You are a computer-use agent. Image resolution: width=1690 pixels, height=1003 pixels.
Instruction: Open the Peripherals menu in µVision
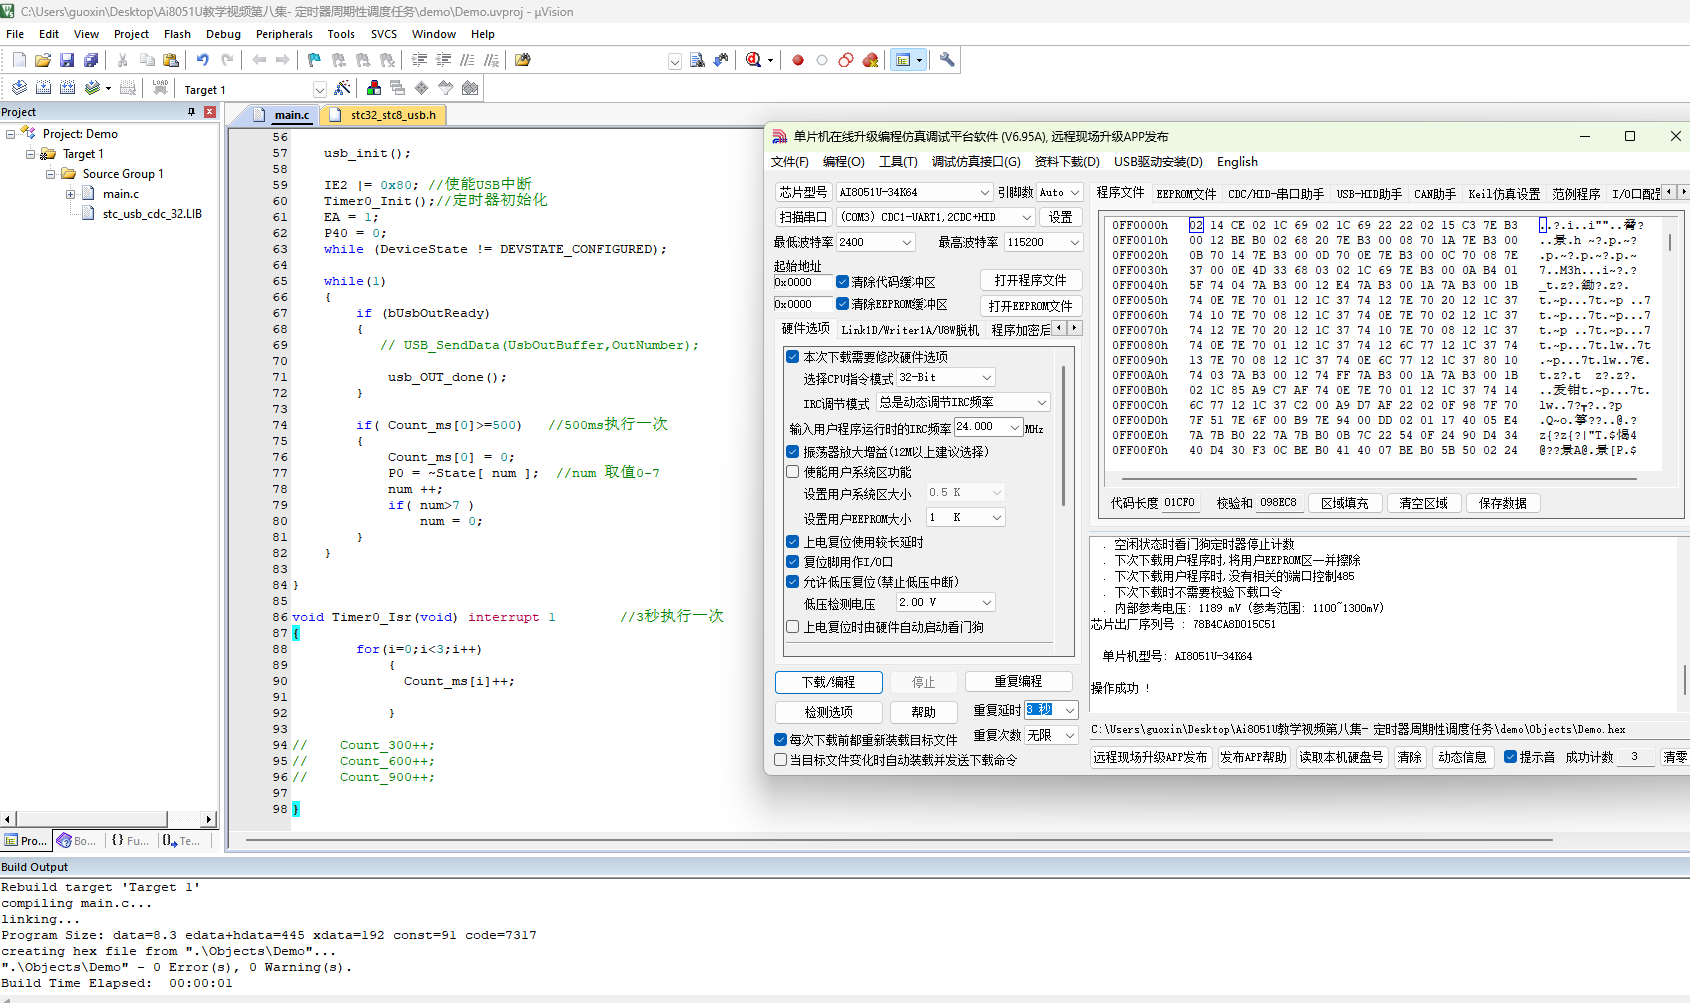pyautogui.click(x=284, y=34)
